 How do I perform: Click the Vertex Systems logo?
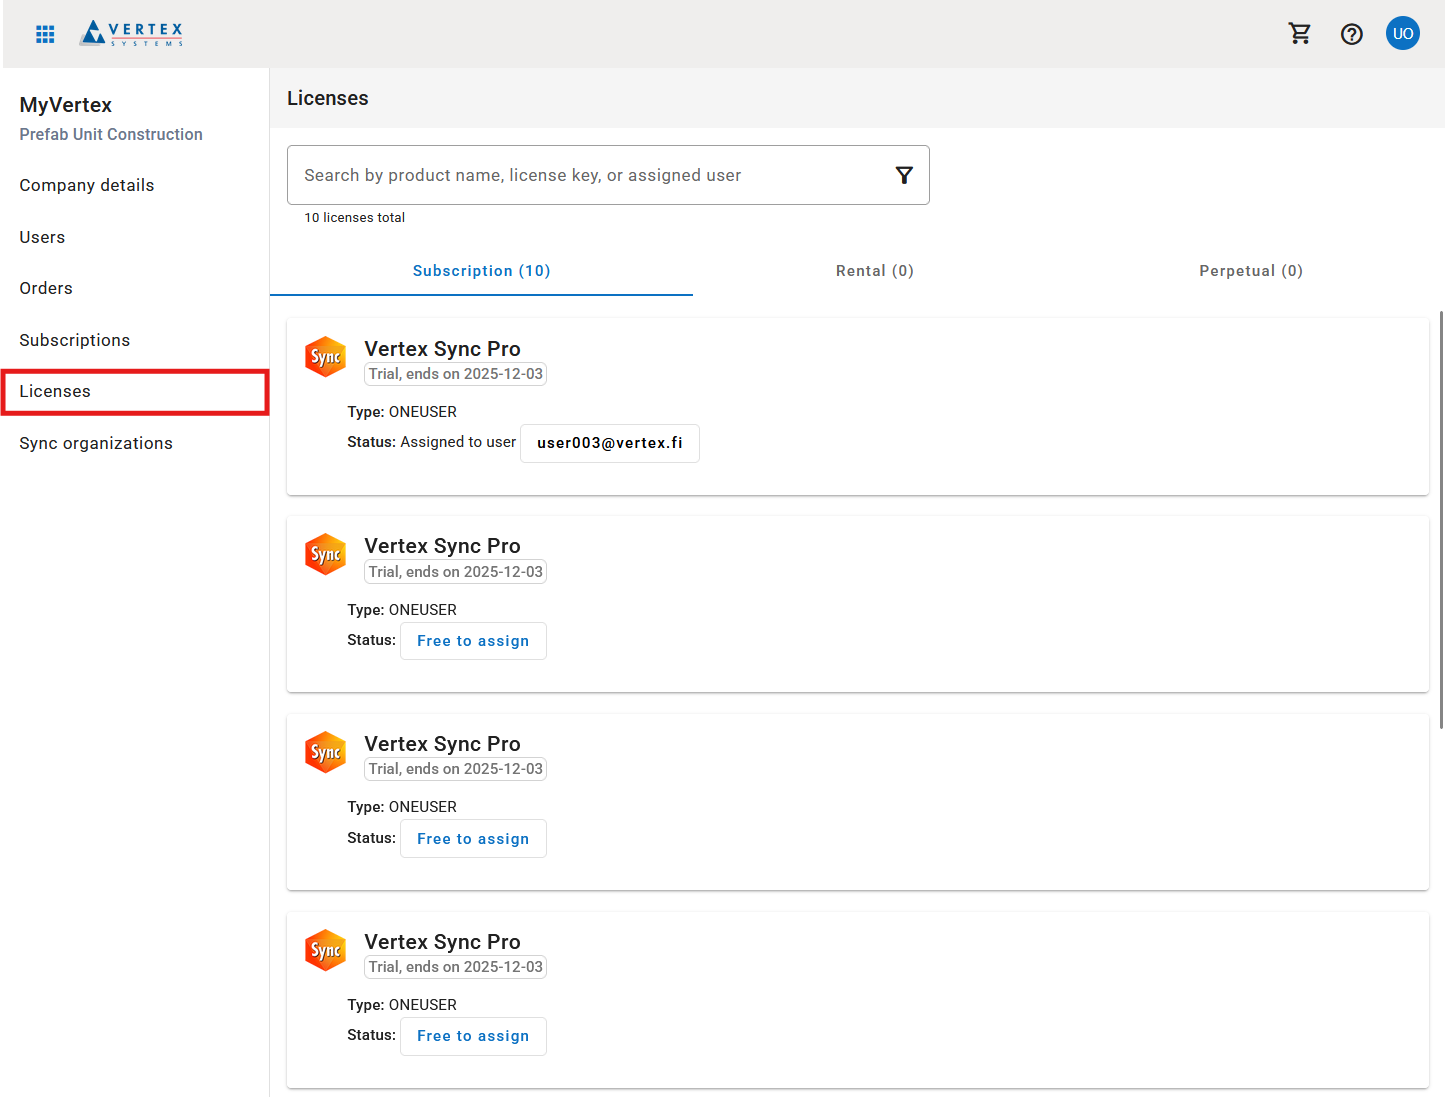pyautogui.click(x=132, y=34)
